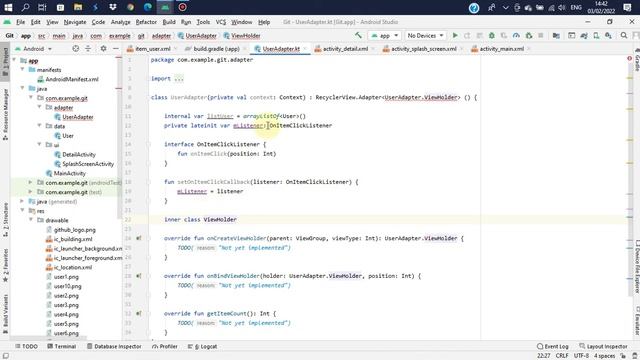
Task: Open the Layout Inspector
Action: 603,346
